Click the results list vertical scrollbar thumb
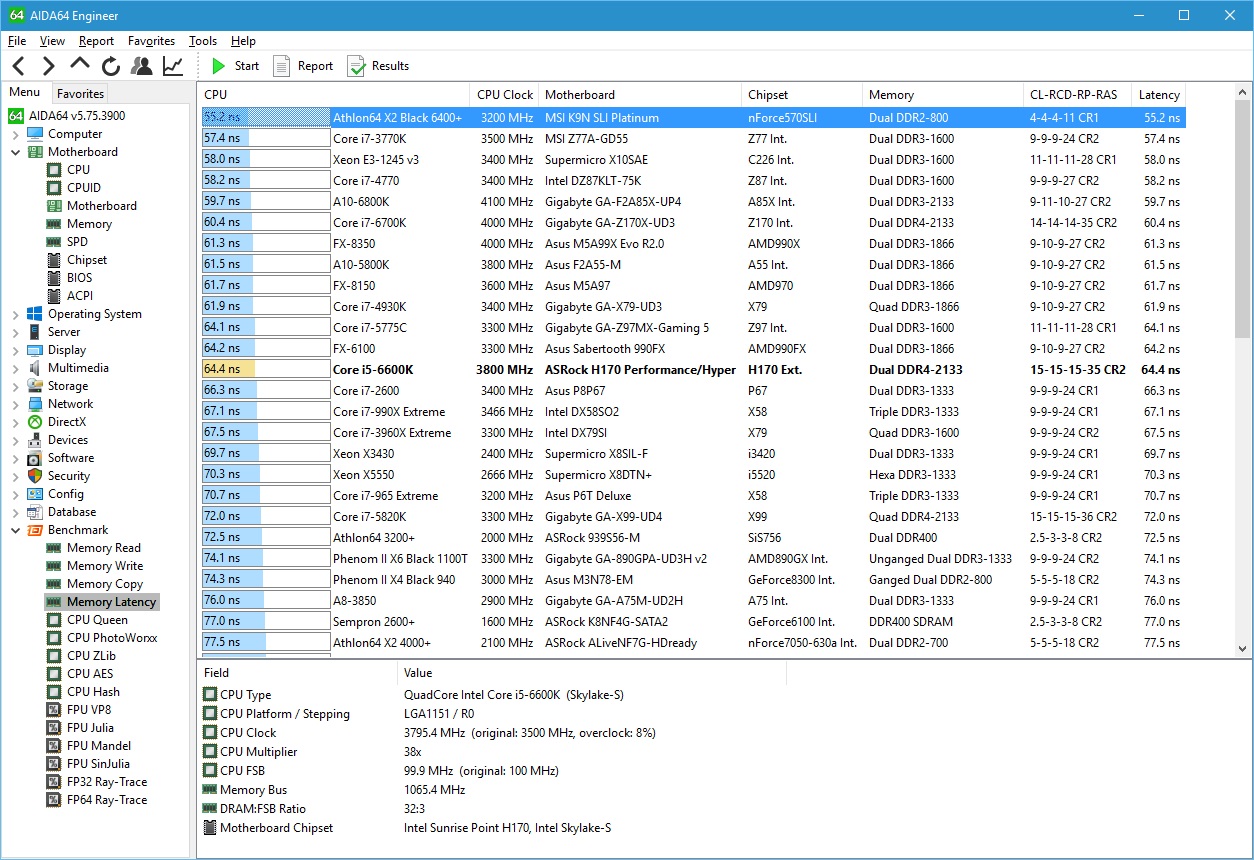1254x860 pixels. (x=1243, y=218)
